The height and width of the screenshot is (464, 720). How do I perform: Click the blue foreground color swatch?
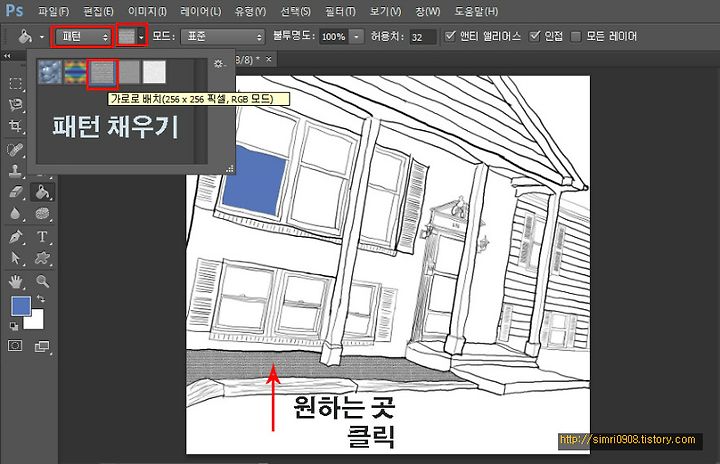click(x=21, y=306)
